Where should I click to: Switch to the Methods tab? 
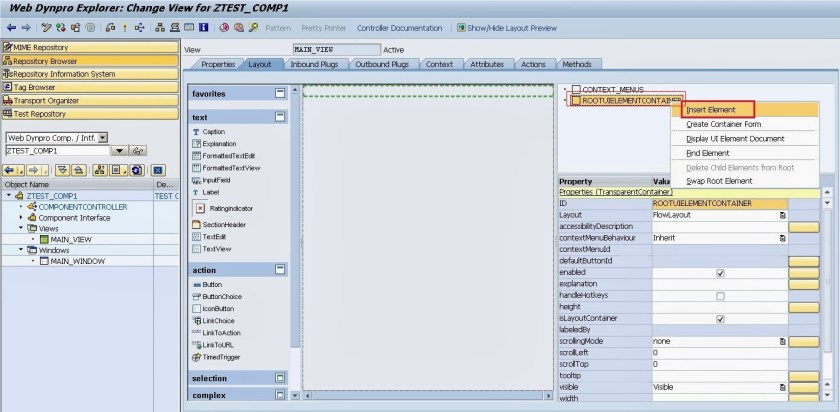(x=577, y=64)
